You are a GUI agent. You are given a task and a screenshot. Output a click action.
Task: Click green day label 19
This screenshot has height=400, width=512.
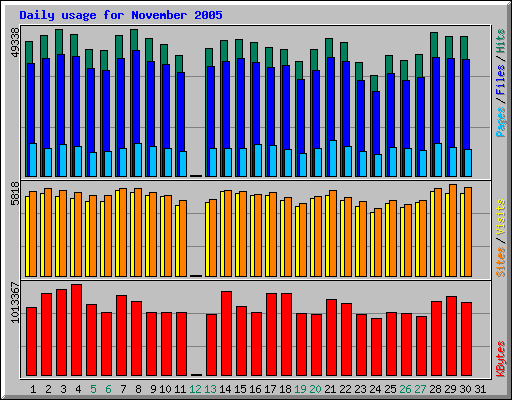coord(300,389)
